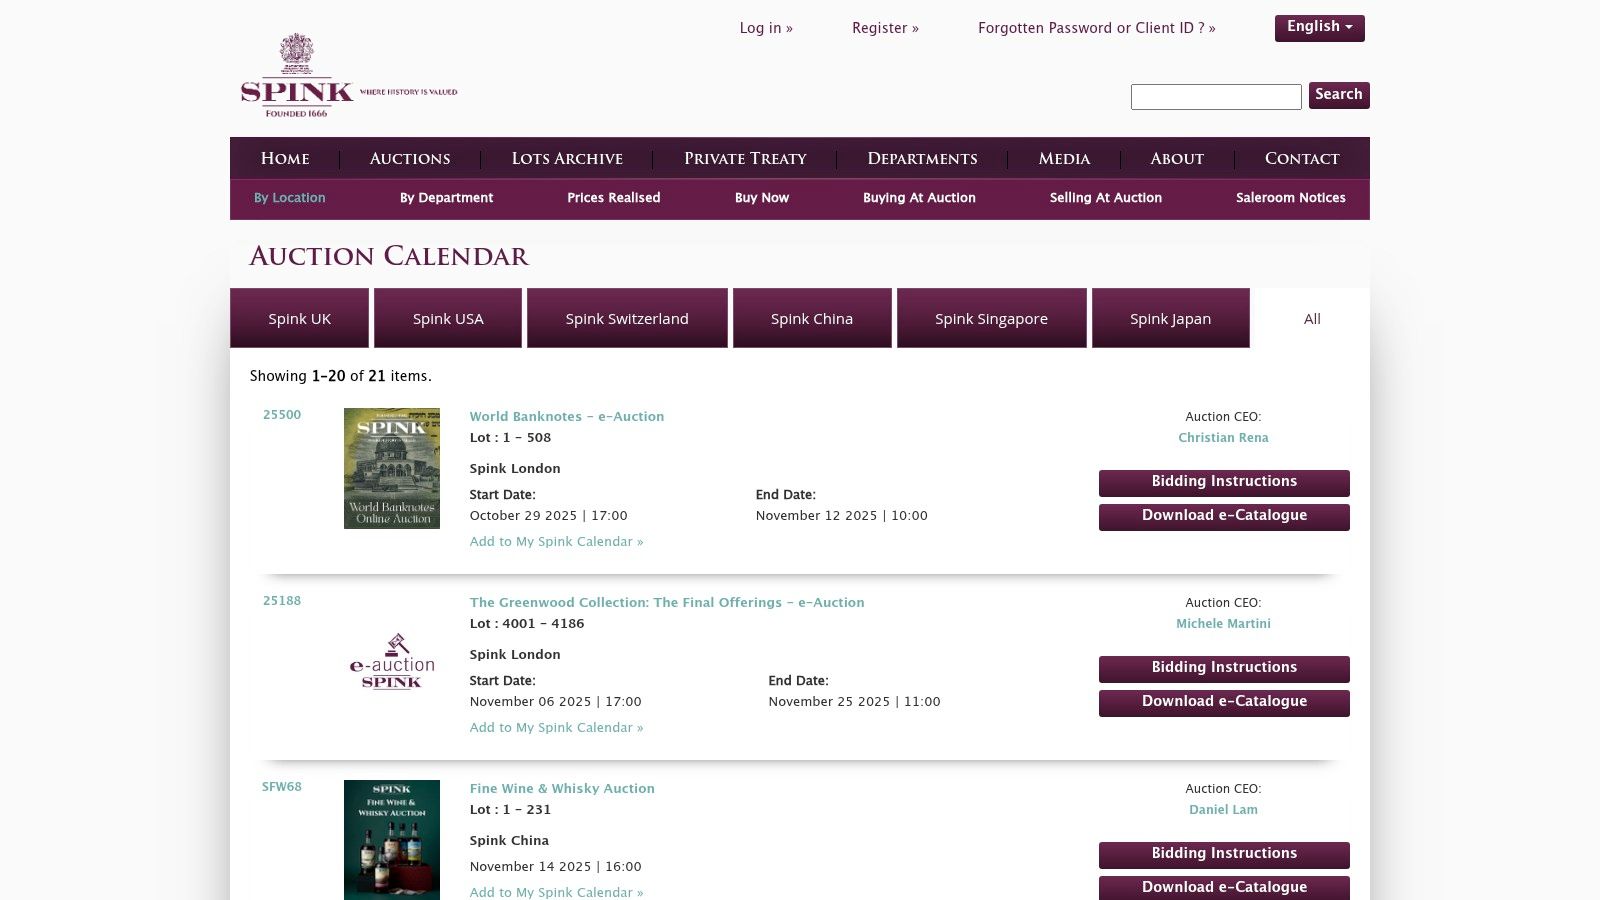Download e-Catalogue for Fine Wine & Whisky auction

(x=1224, y=888)
